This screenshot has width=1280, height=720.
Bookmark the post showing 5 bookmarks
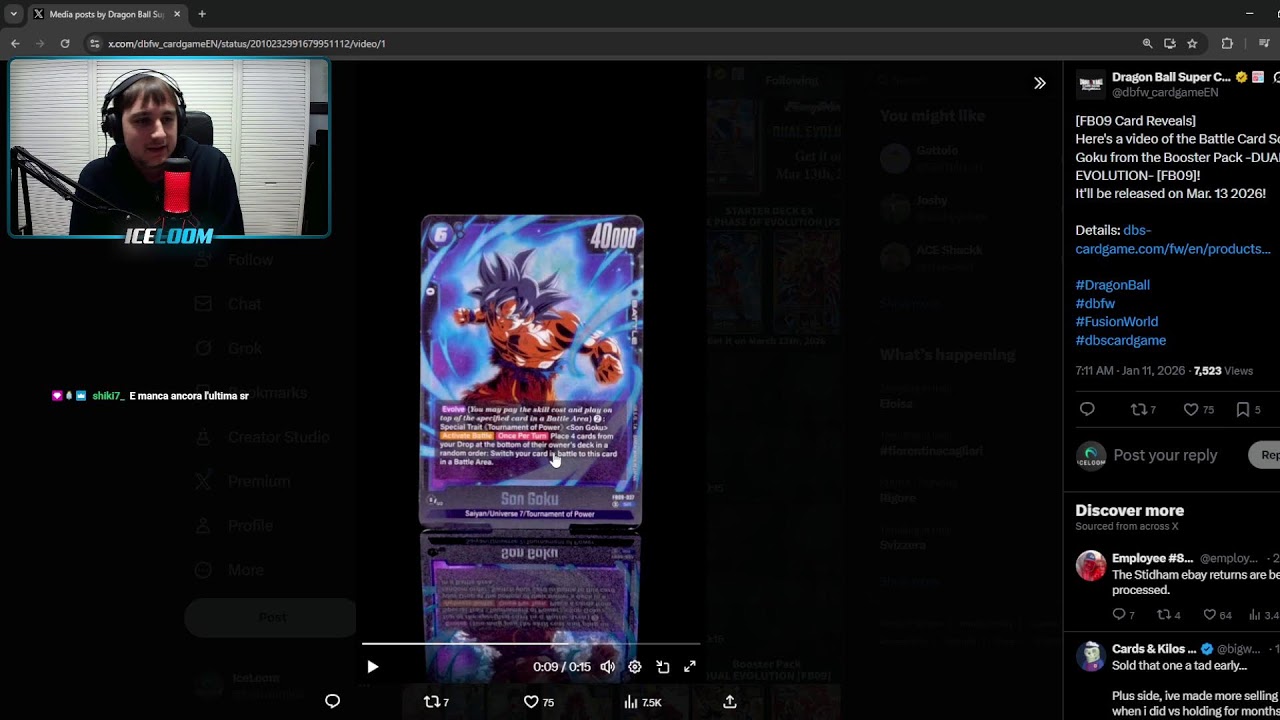pyautogui.click(x=1248, y=409)
